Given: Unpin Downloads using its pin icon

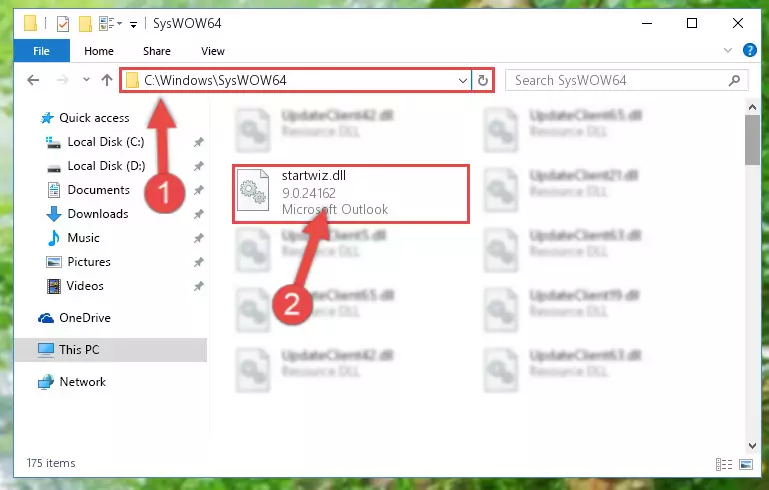Looking at the screenshot, I should click(198, 214).
